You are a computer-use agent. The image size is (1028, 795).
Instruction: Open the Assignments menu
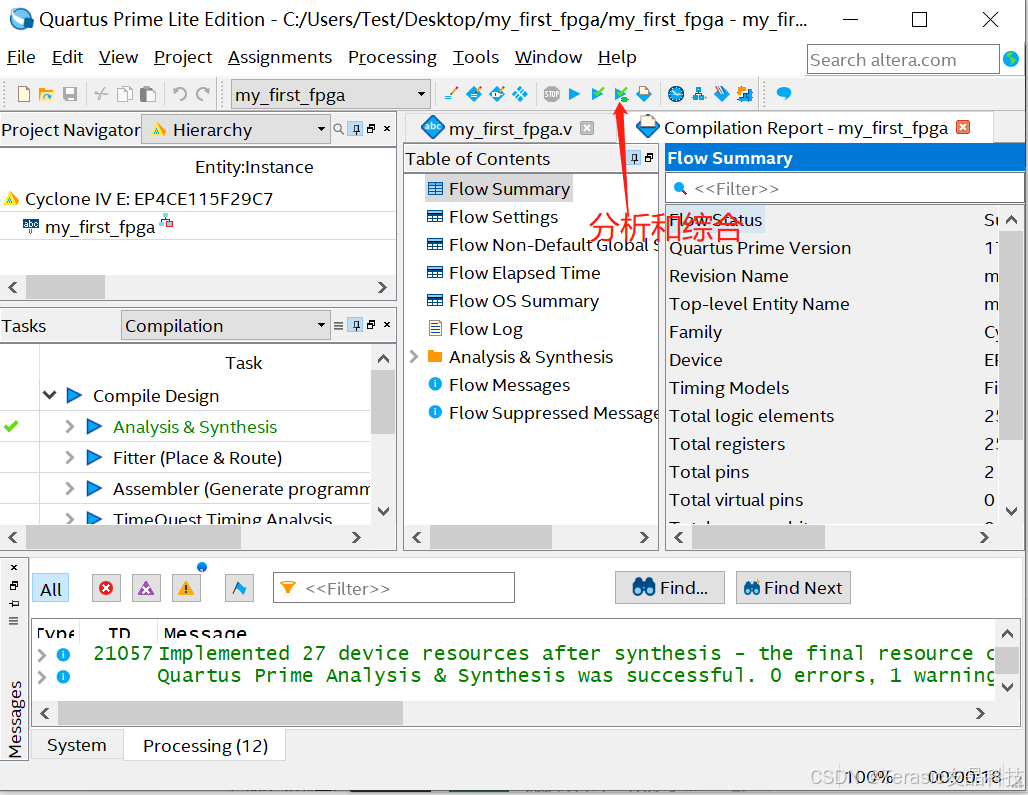(279, 58)
